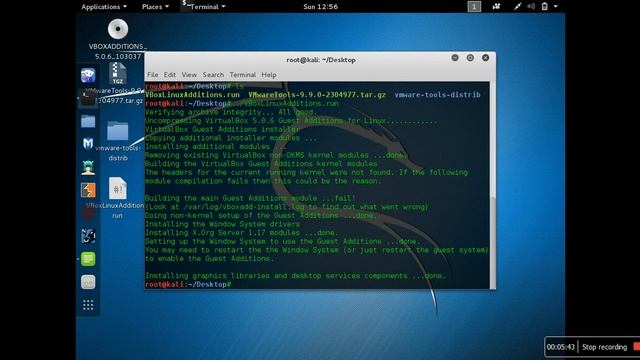Select the vmware-tools-distrib folder on desktop
This screenshot has height=360, width=640.
(118, 131)
